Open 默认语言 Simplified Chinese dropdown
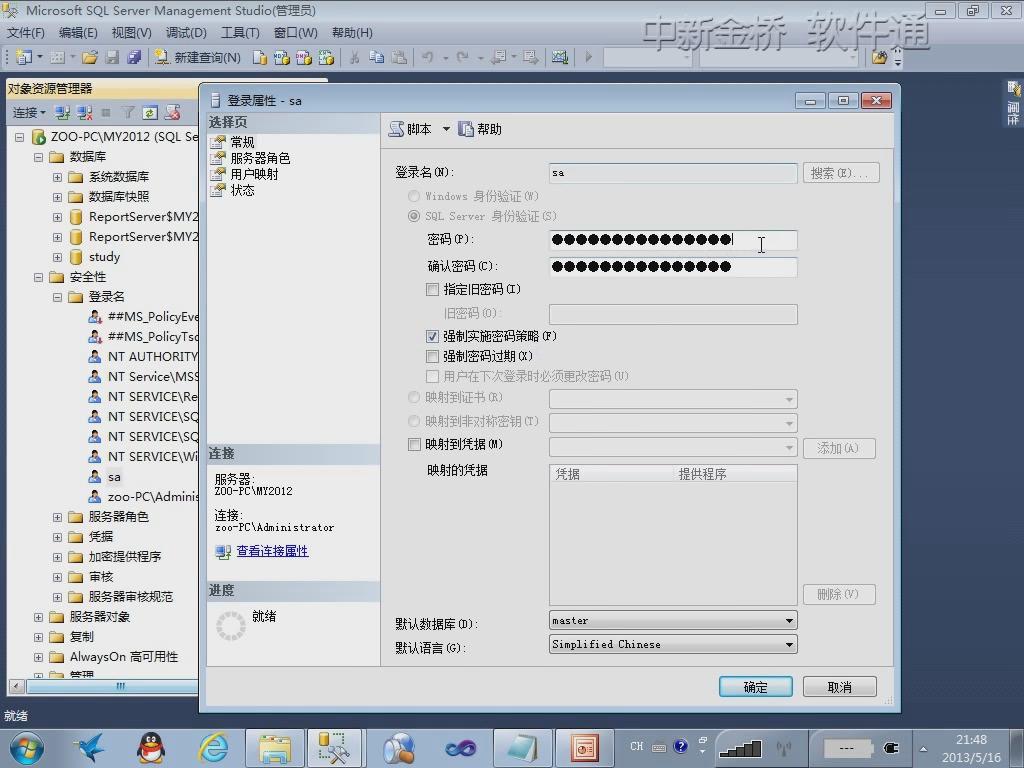 coord(673,645)
